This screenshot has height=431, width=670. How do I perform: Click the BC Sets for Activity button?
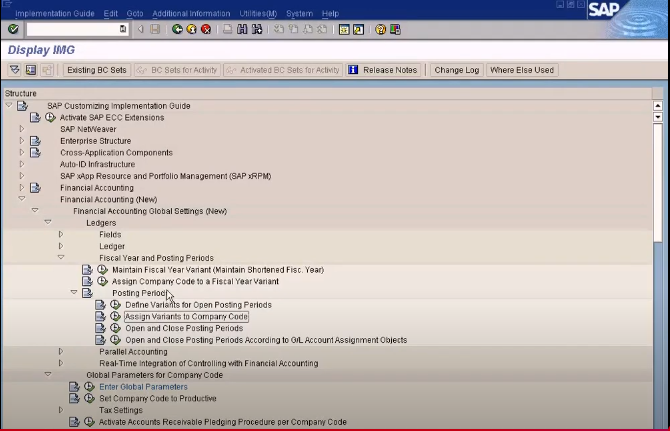point(177,70)
